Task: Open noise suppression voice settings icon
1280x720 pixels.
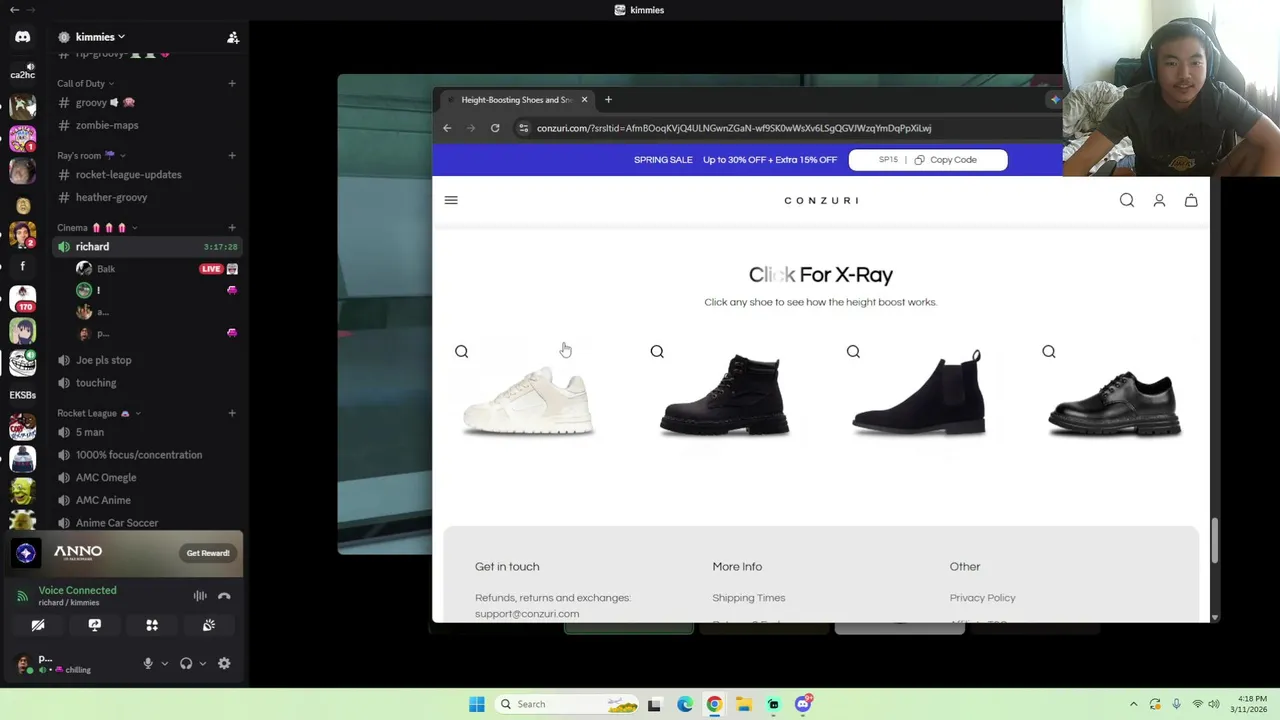Action: (x=200, y=596)
